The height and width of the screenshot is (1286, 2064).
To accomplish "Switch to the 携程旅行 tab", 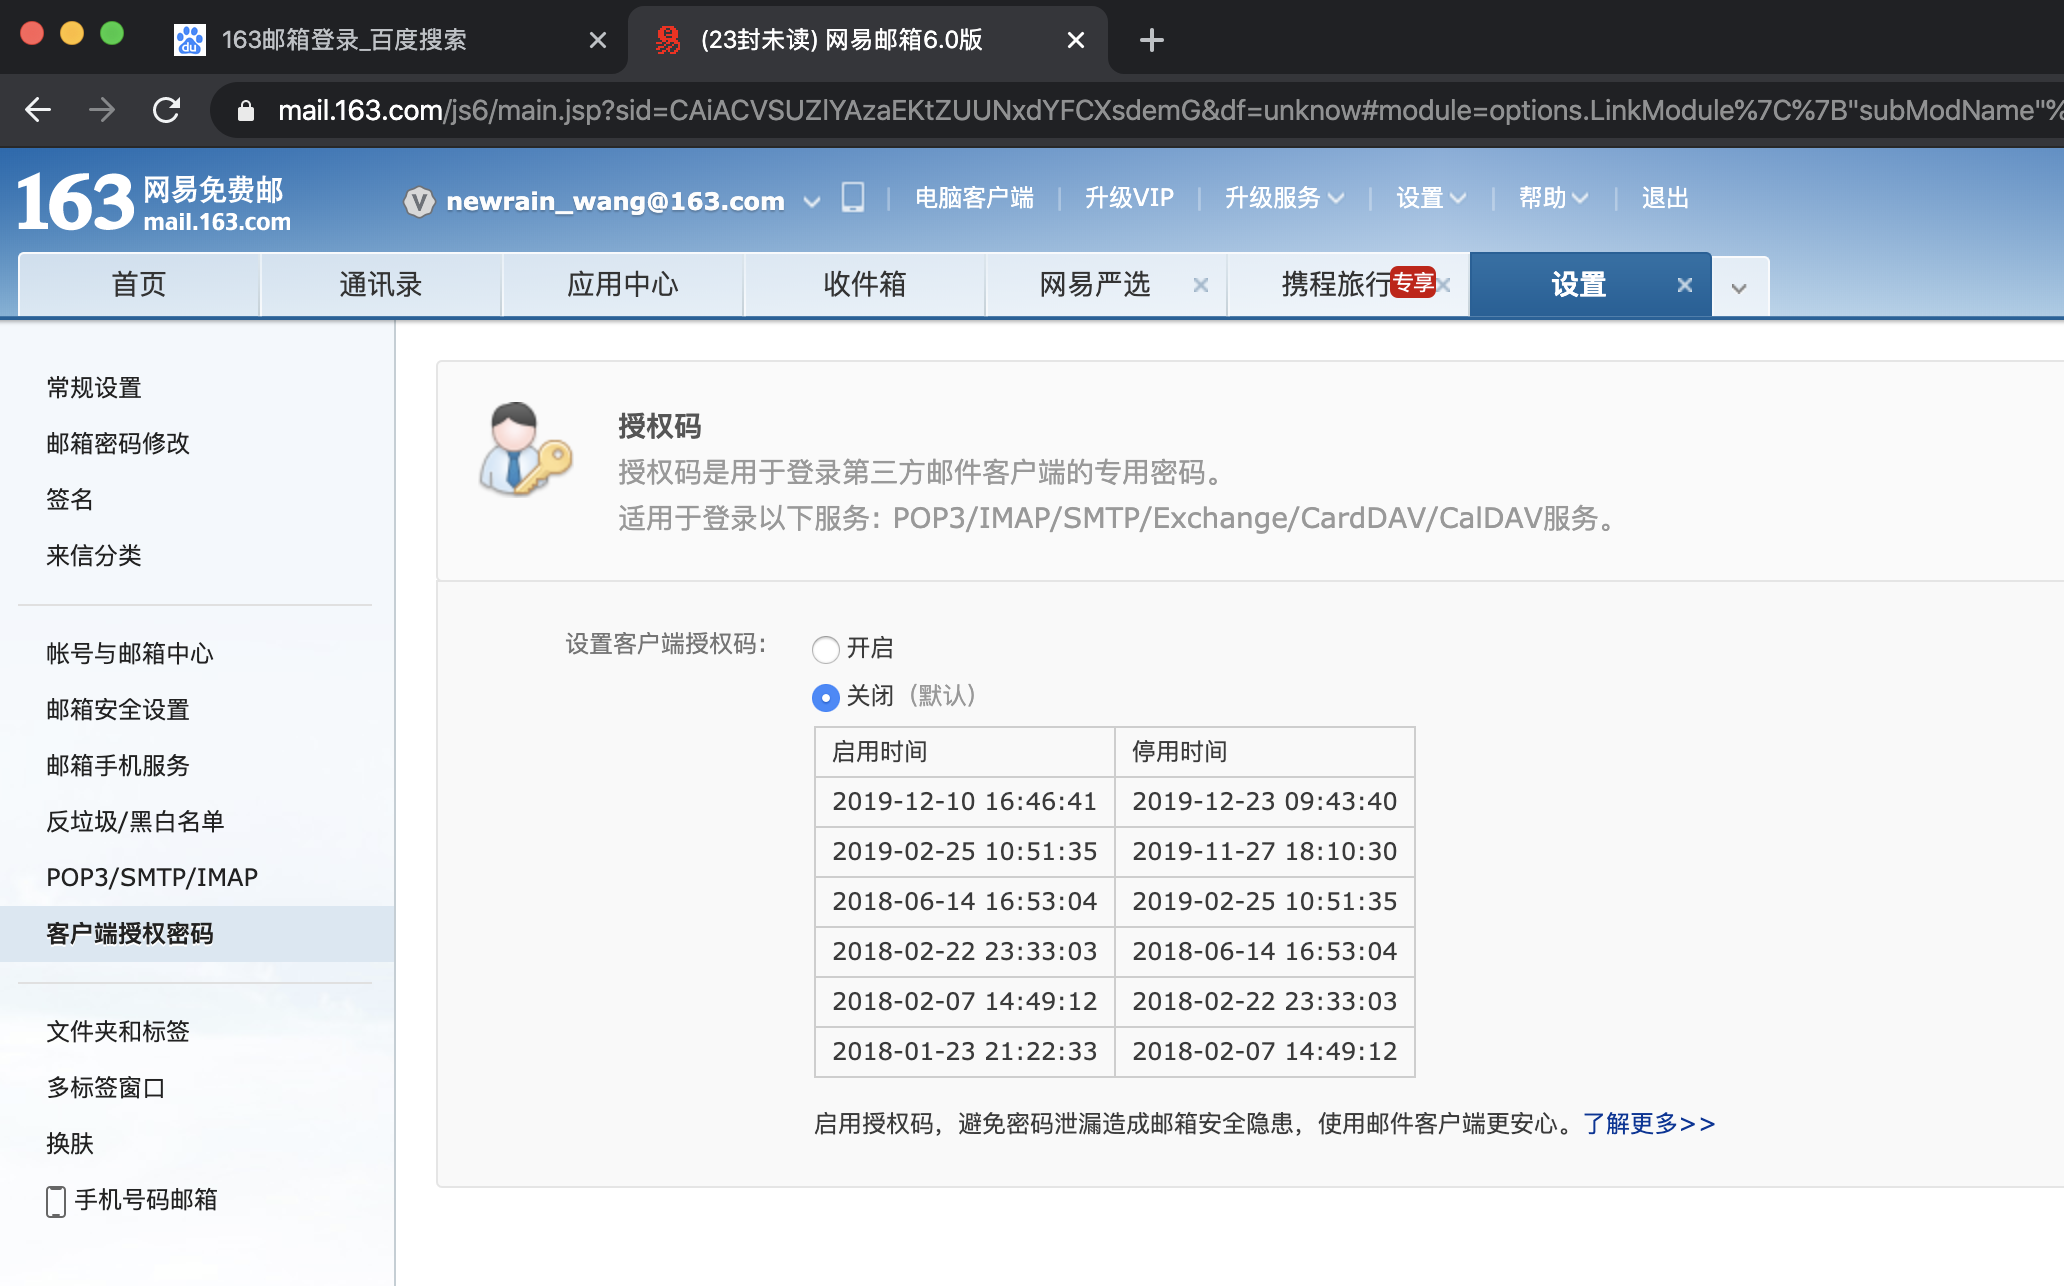I will 1336,285.
